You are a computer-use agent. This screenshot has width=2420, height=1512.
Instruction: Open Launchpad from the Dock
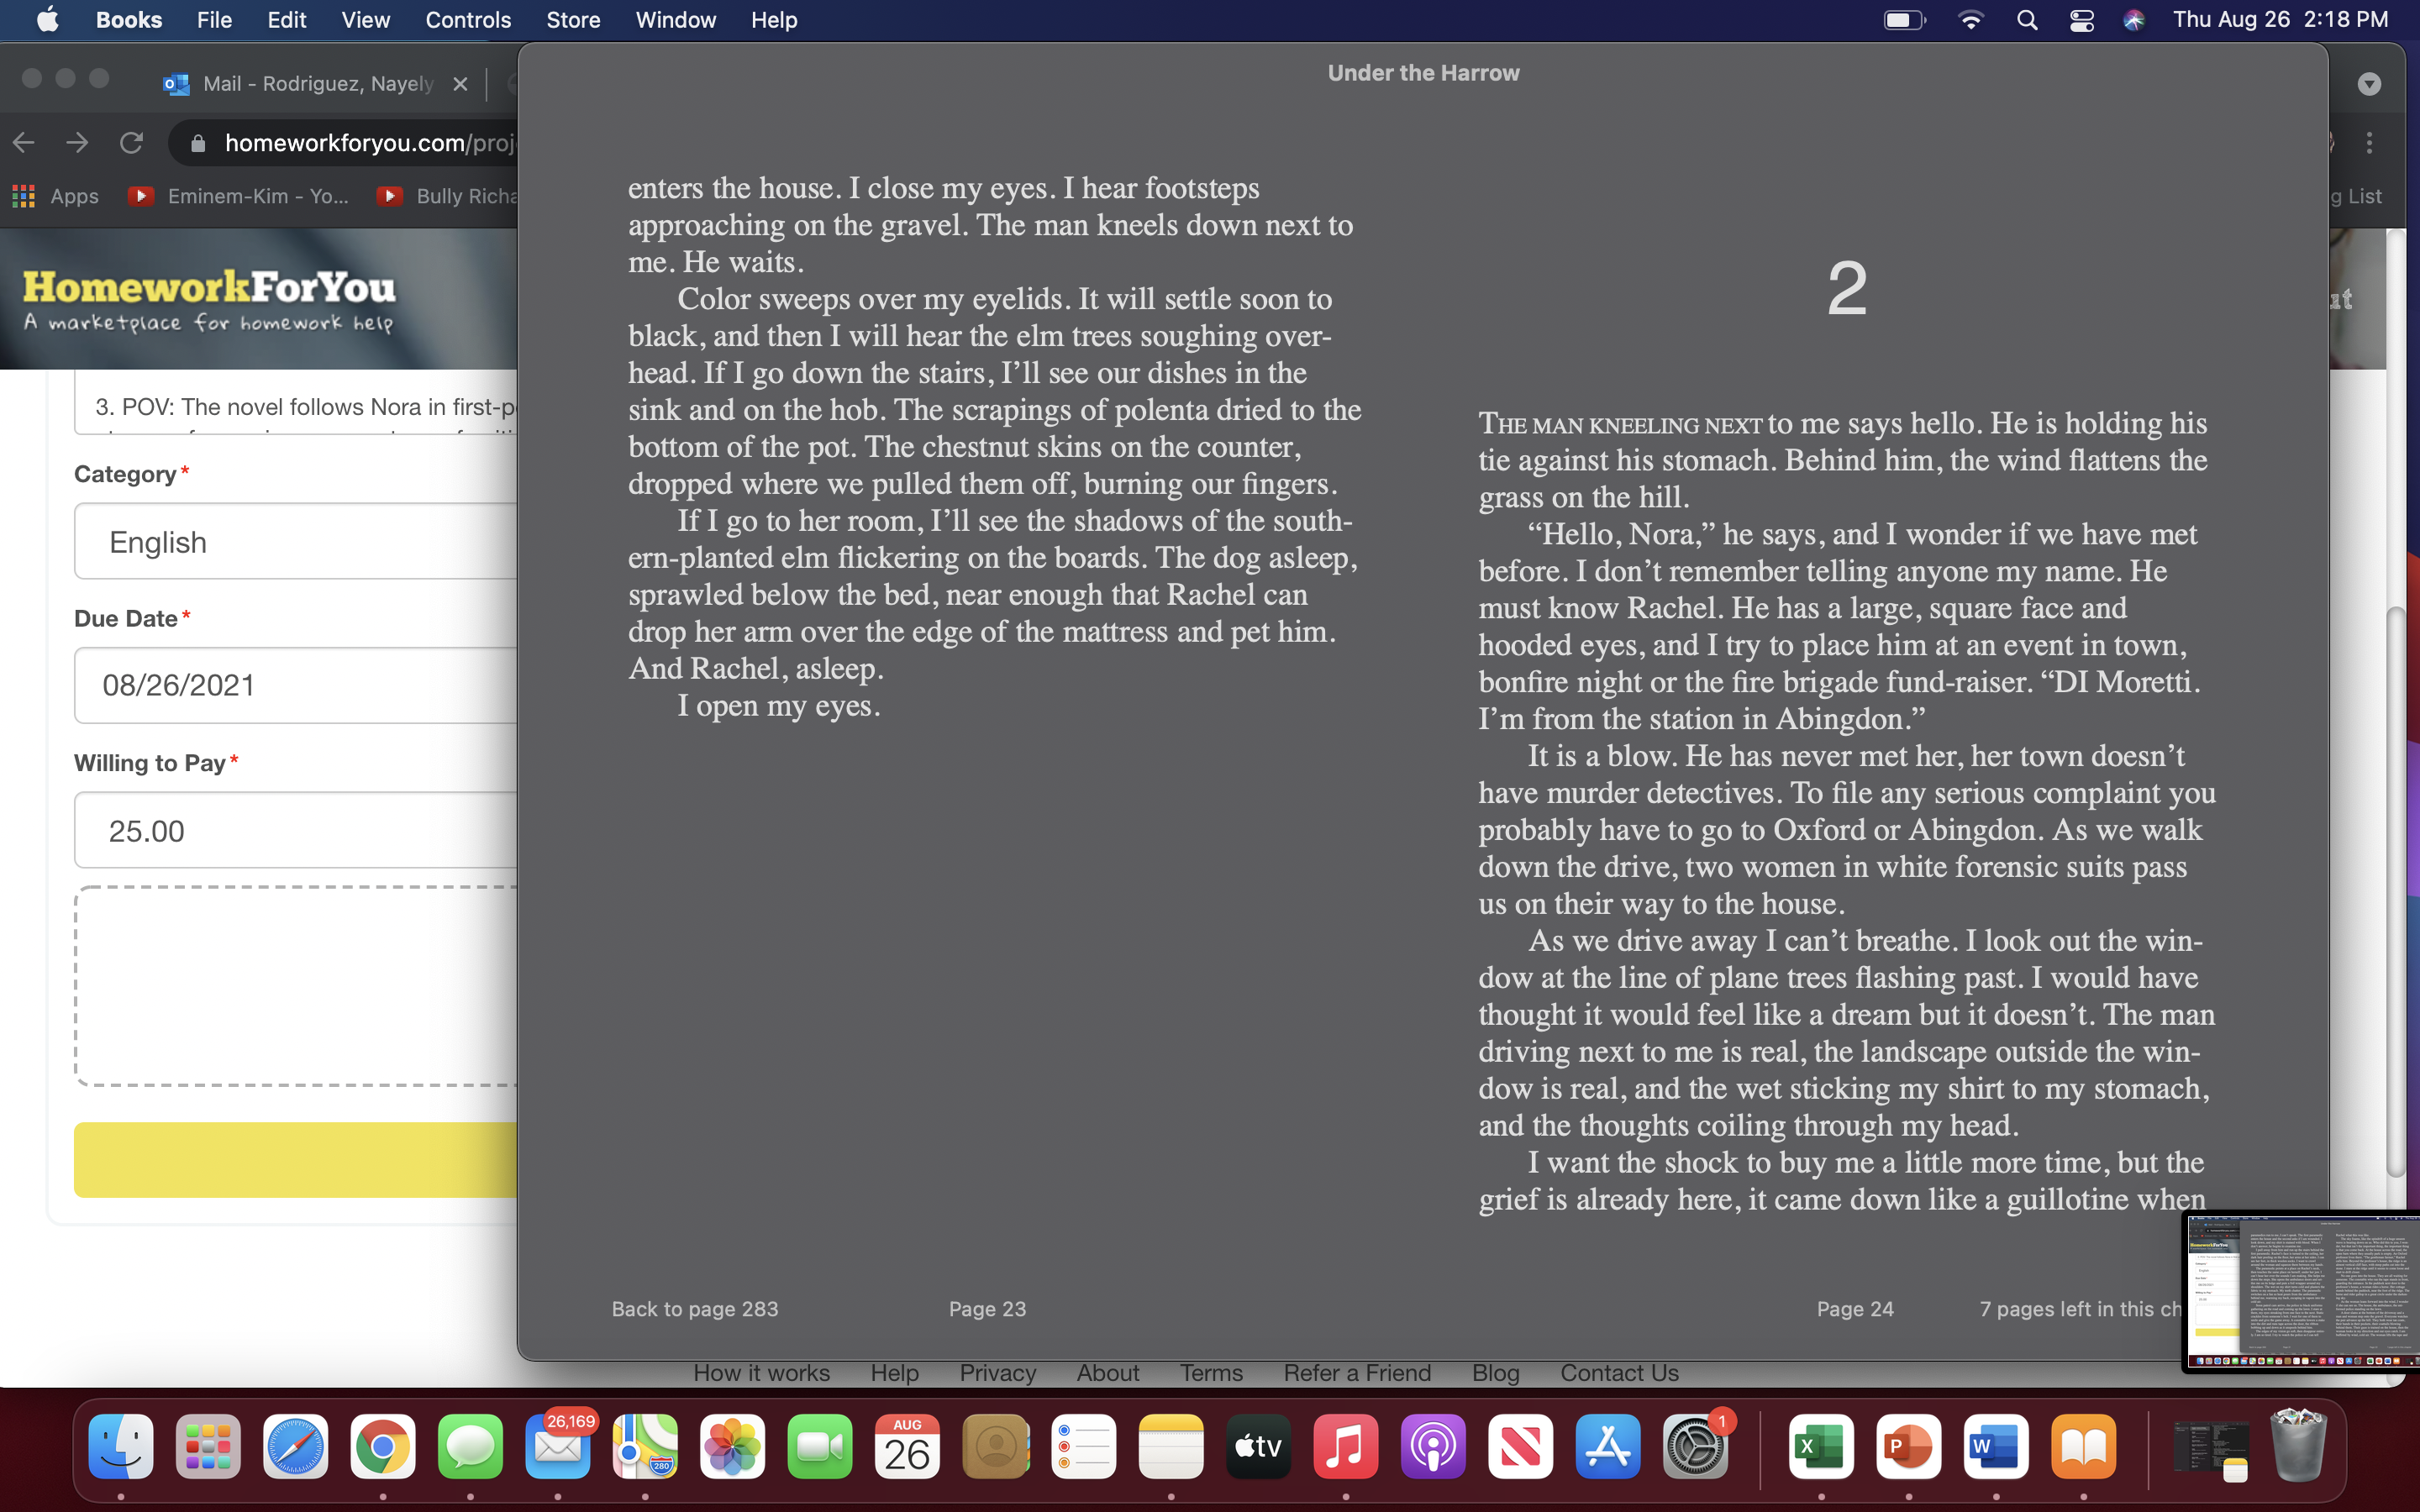click(x=208, y=1447)
